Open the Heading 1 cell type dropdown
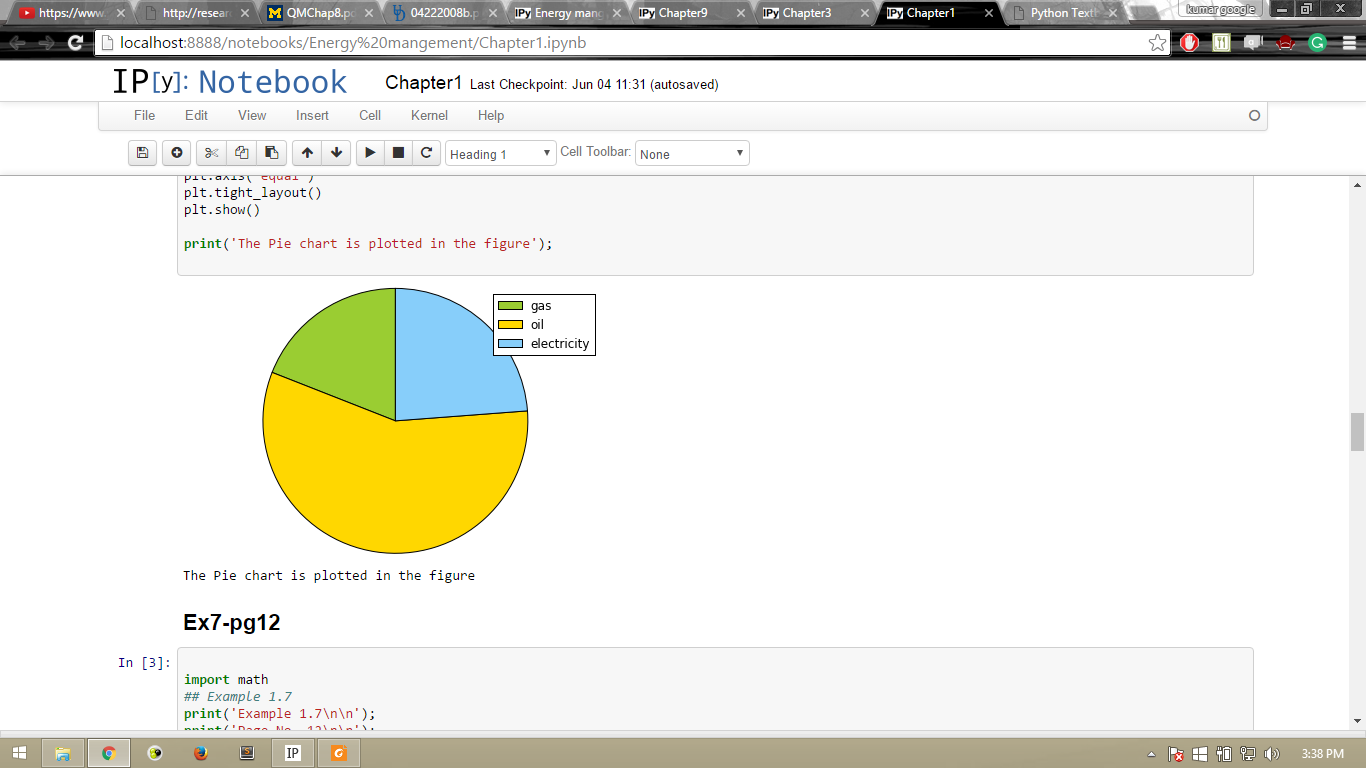The width and height of the screenshot is (1366, 768). click(500, 154)
